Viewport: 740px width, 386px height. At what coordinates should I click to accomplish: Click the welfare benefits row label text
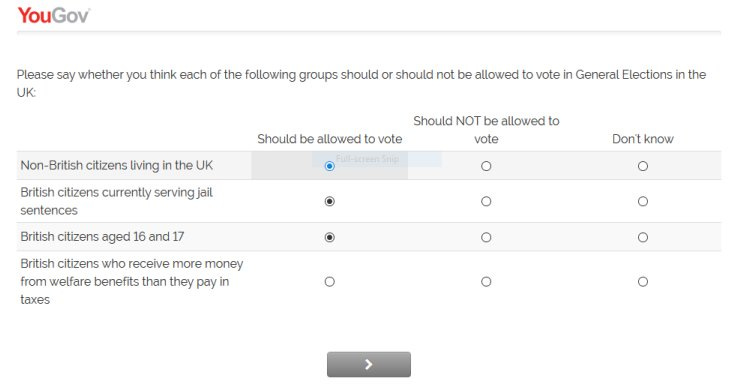tap(132, 281)
